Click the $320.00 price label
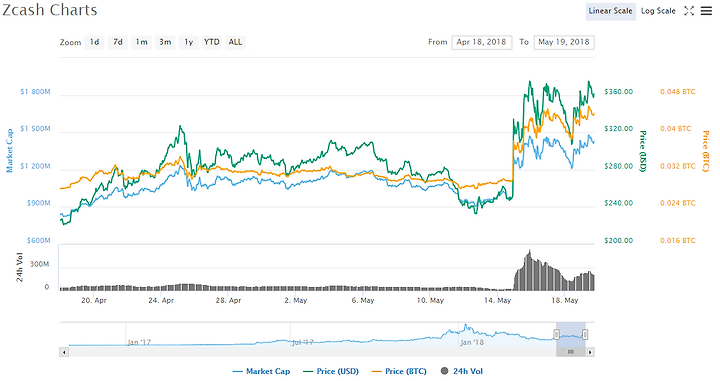 tap(619, 129)
